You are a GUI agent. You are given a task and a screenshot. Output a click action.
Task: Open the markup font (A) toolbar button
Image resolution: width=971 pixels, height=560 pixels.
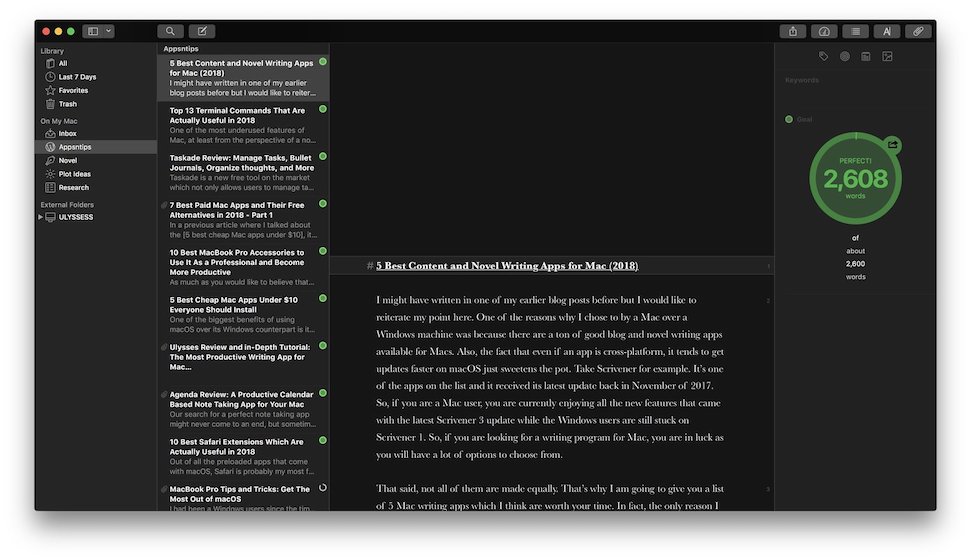click(x=886, y=31)
